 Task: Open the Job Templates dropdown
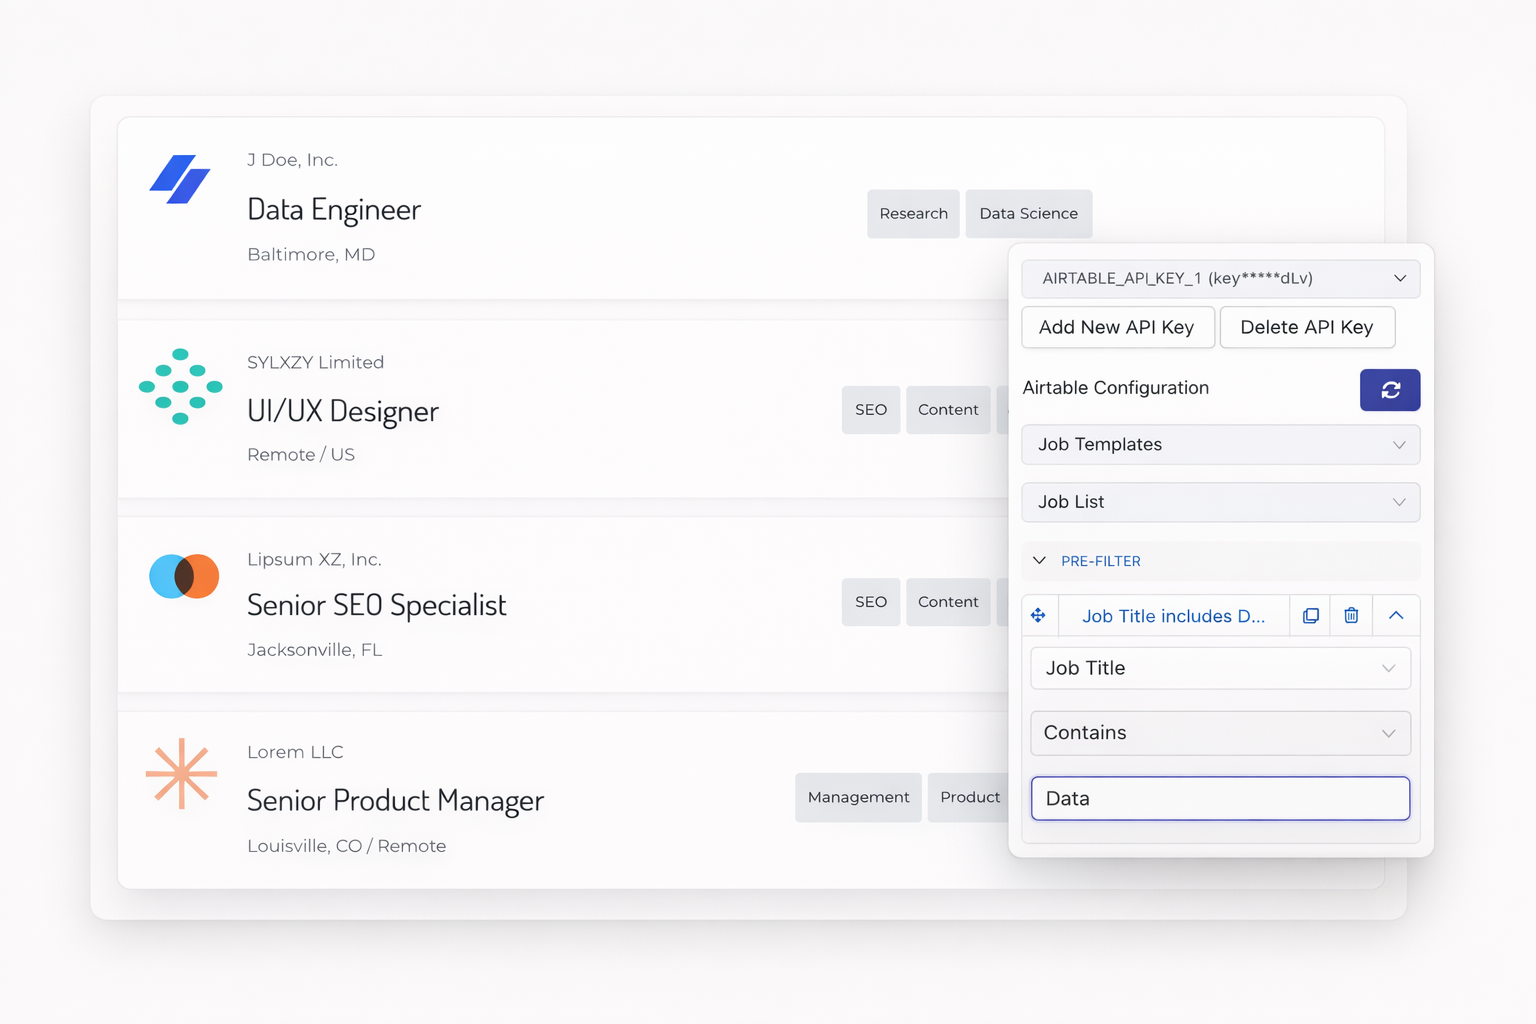1220,445
